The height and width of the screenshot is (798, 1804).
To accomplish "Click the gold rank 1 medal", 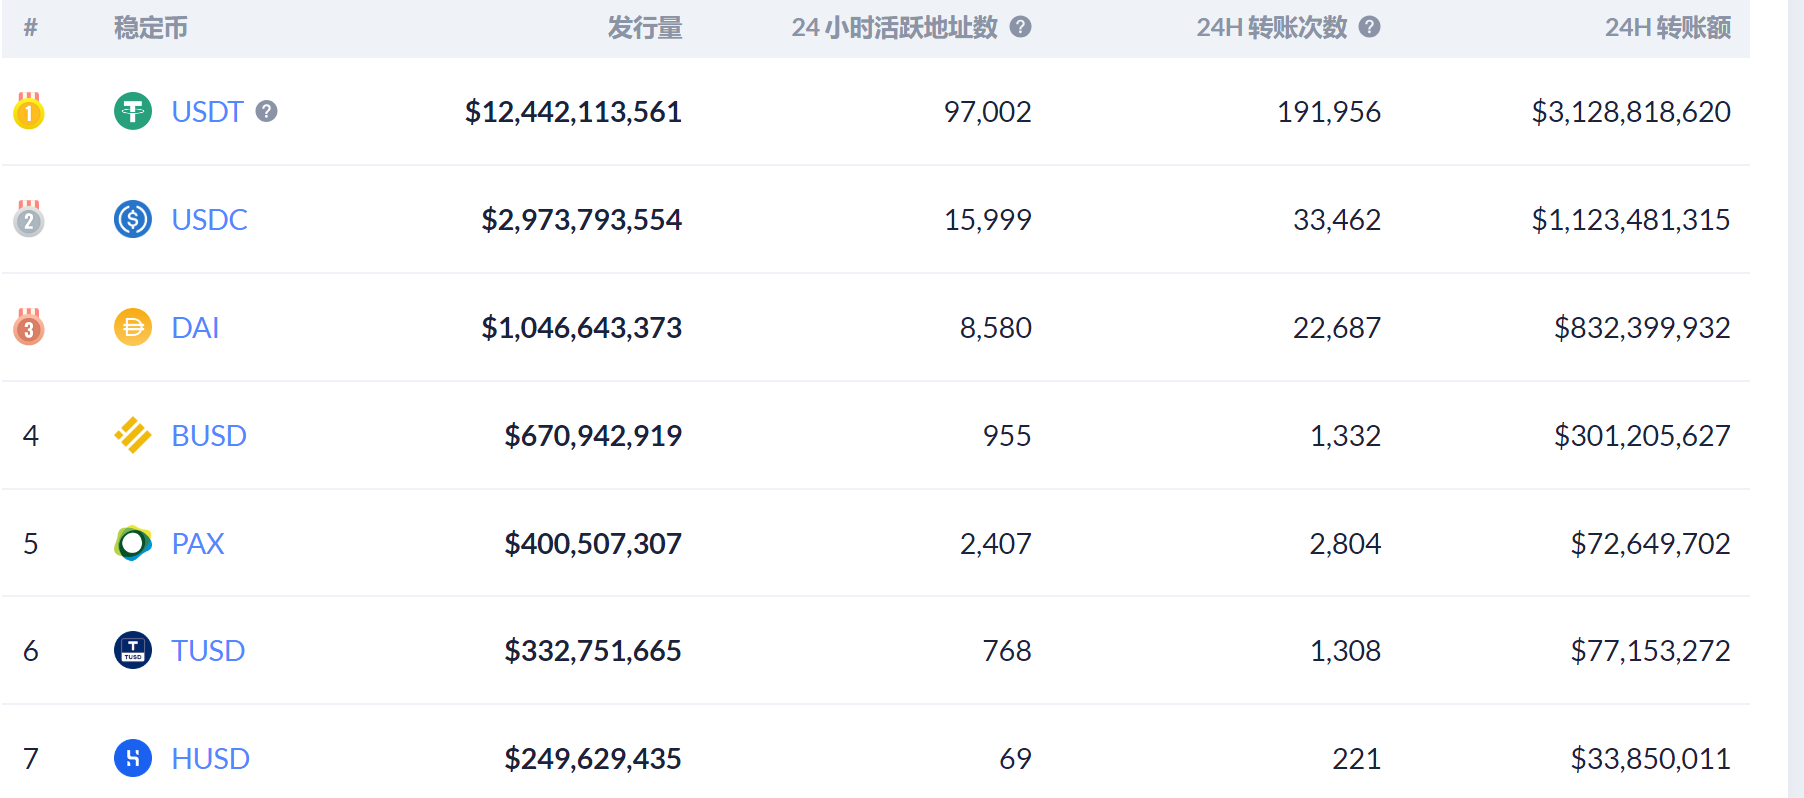I will click(29, 112).
